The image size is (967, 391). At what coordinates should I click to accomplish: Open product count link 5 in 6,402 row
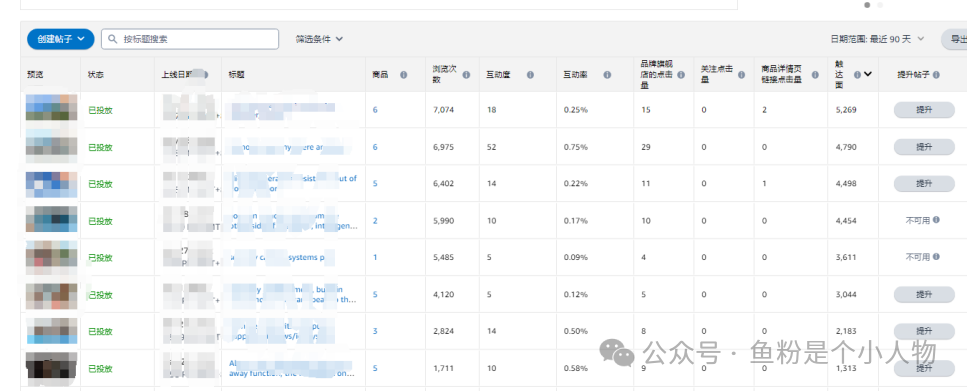tap(375, 184)
